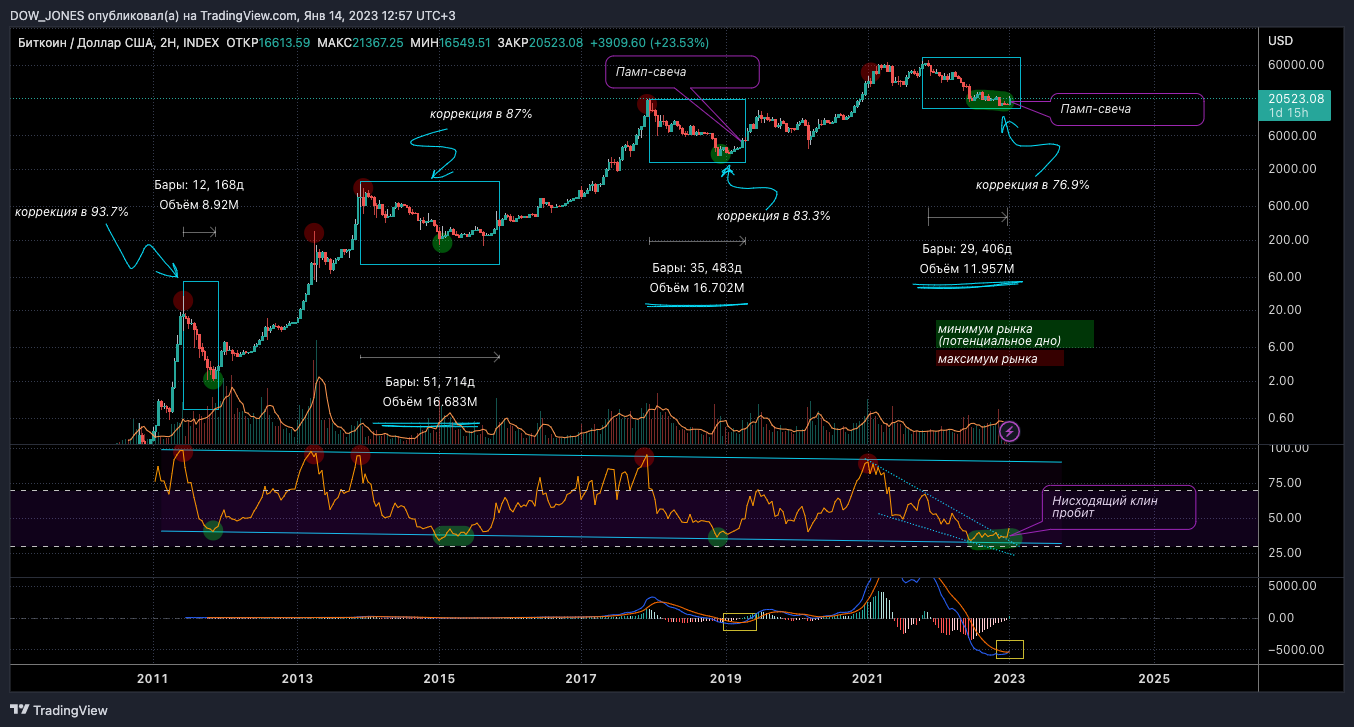Click the annotation коррекция в 93.7%
Screen dimensions: 1354x727
72,212
